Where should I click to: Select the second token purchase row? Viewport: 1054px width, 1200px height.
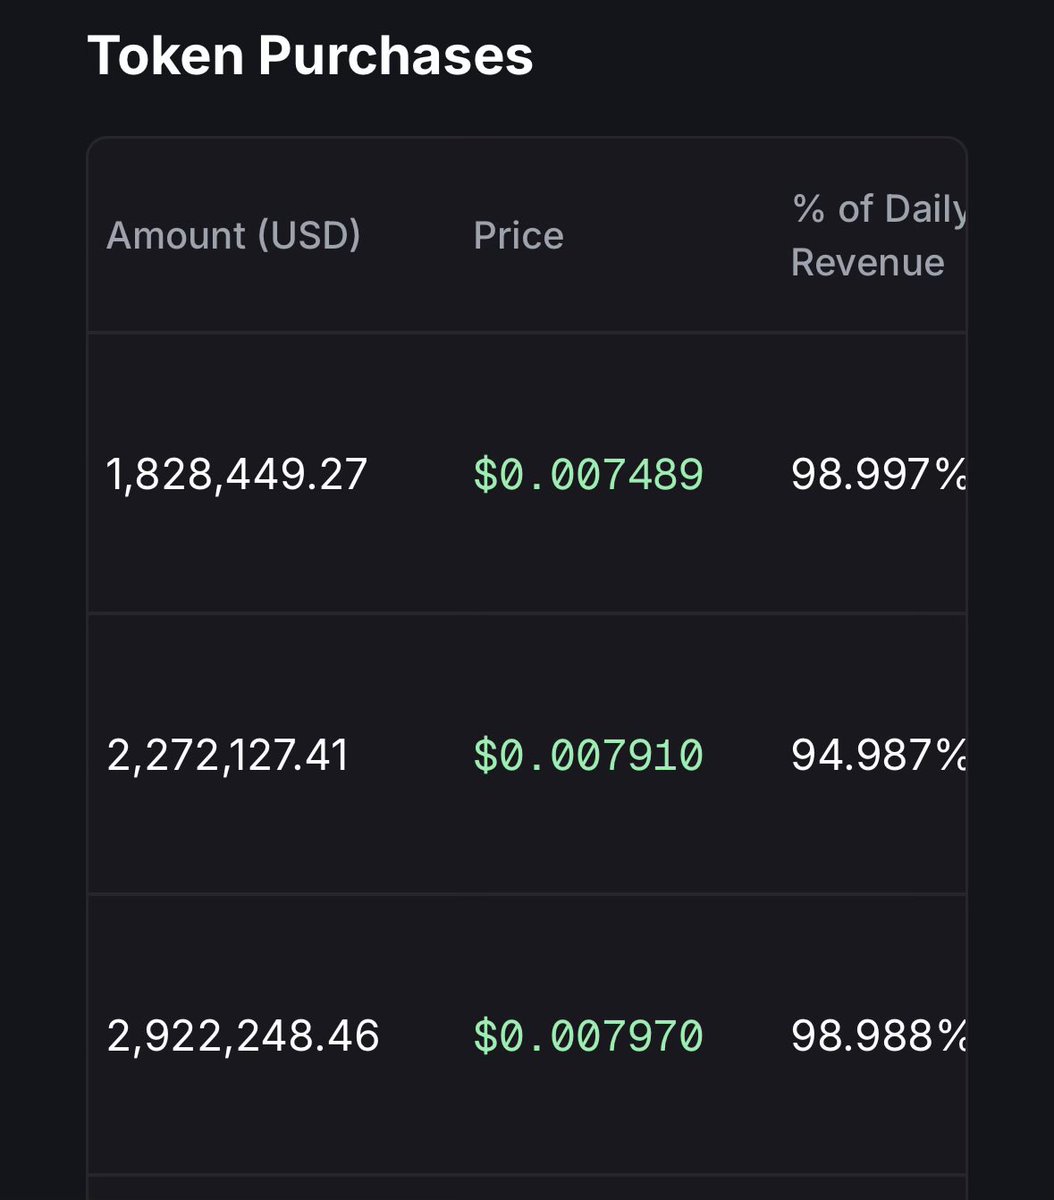click(527, 753)
